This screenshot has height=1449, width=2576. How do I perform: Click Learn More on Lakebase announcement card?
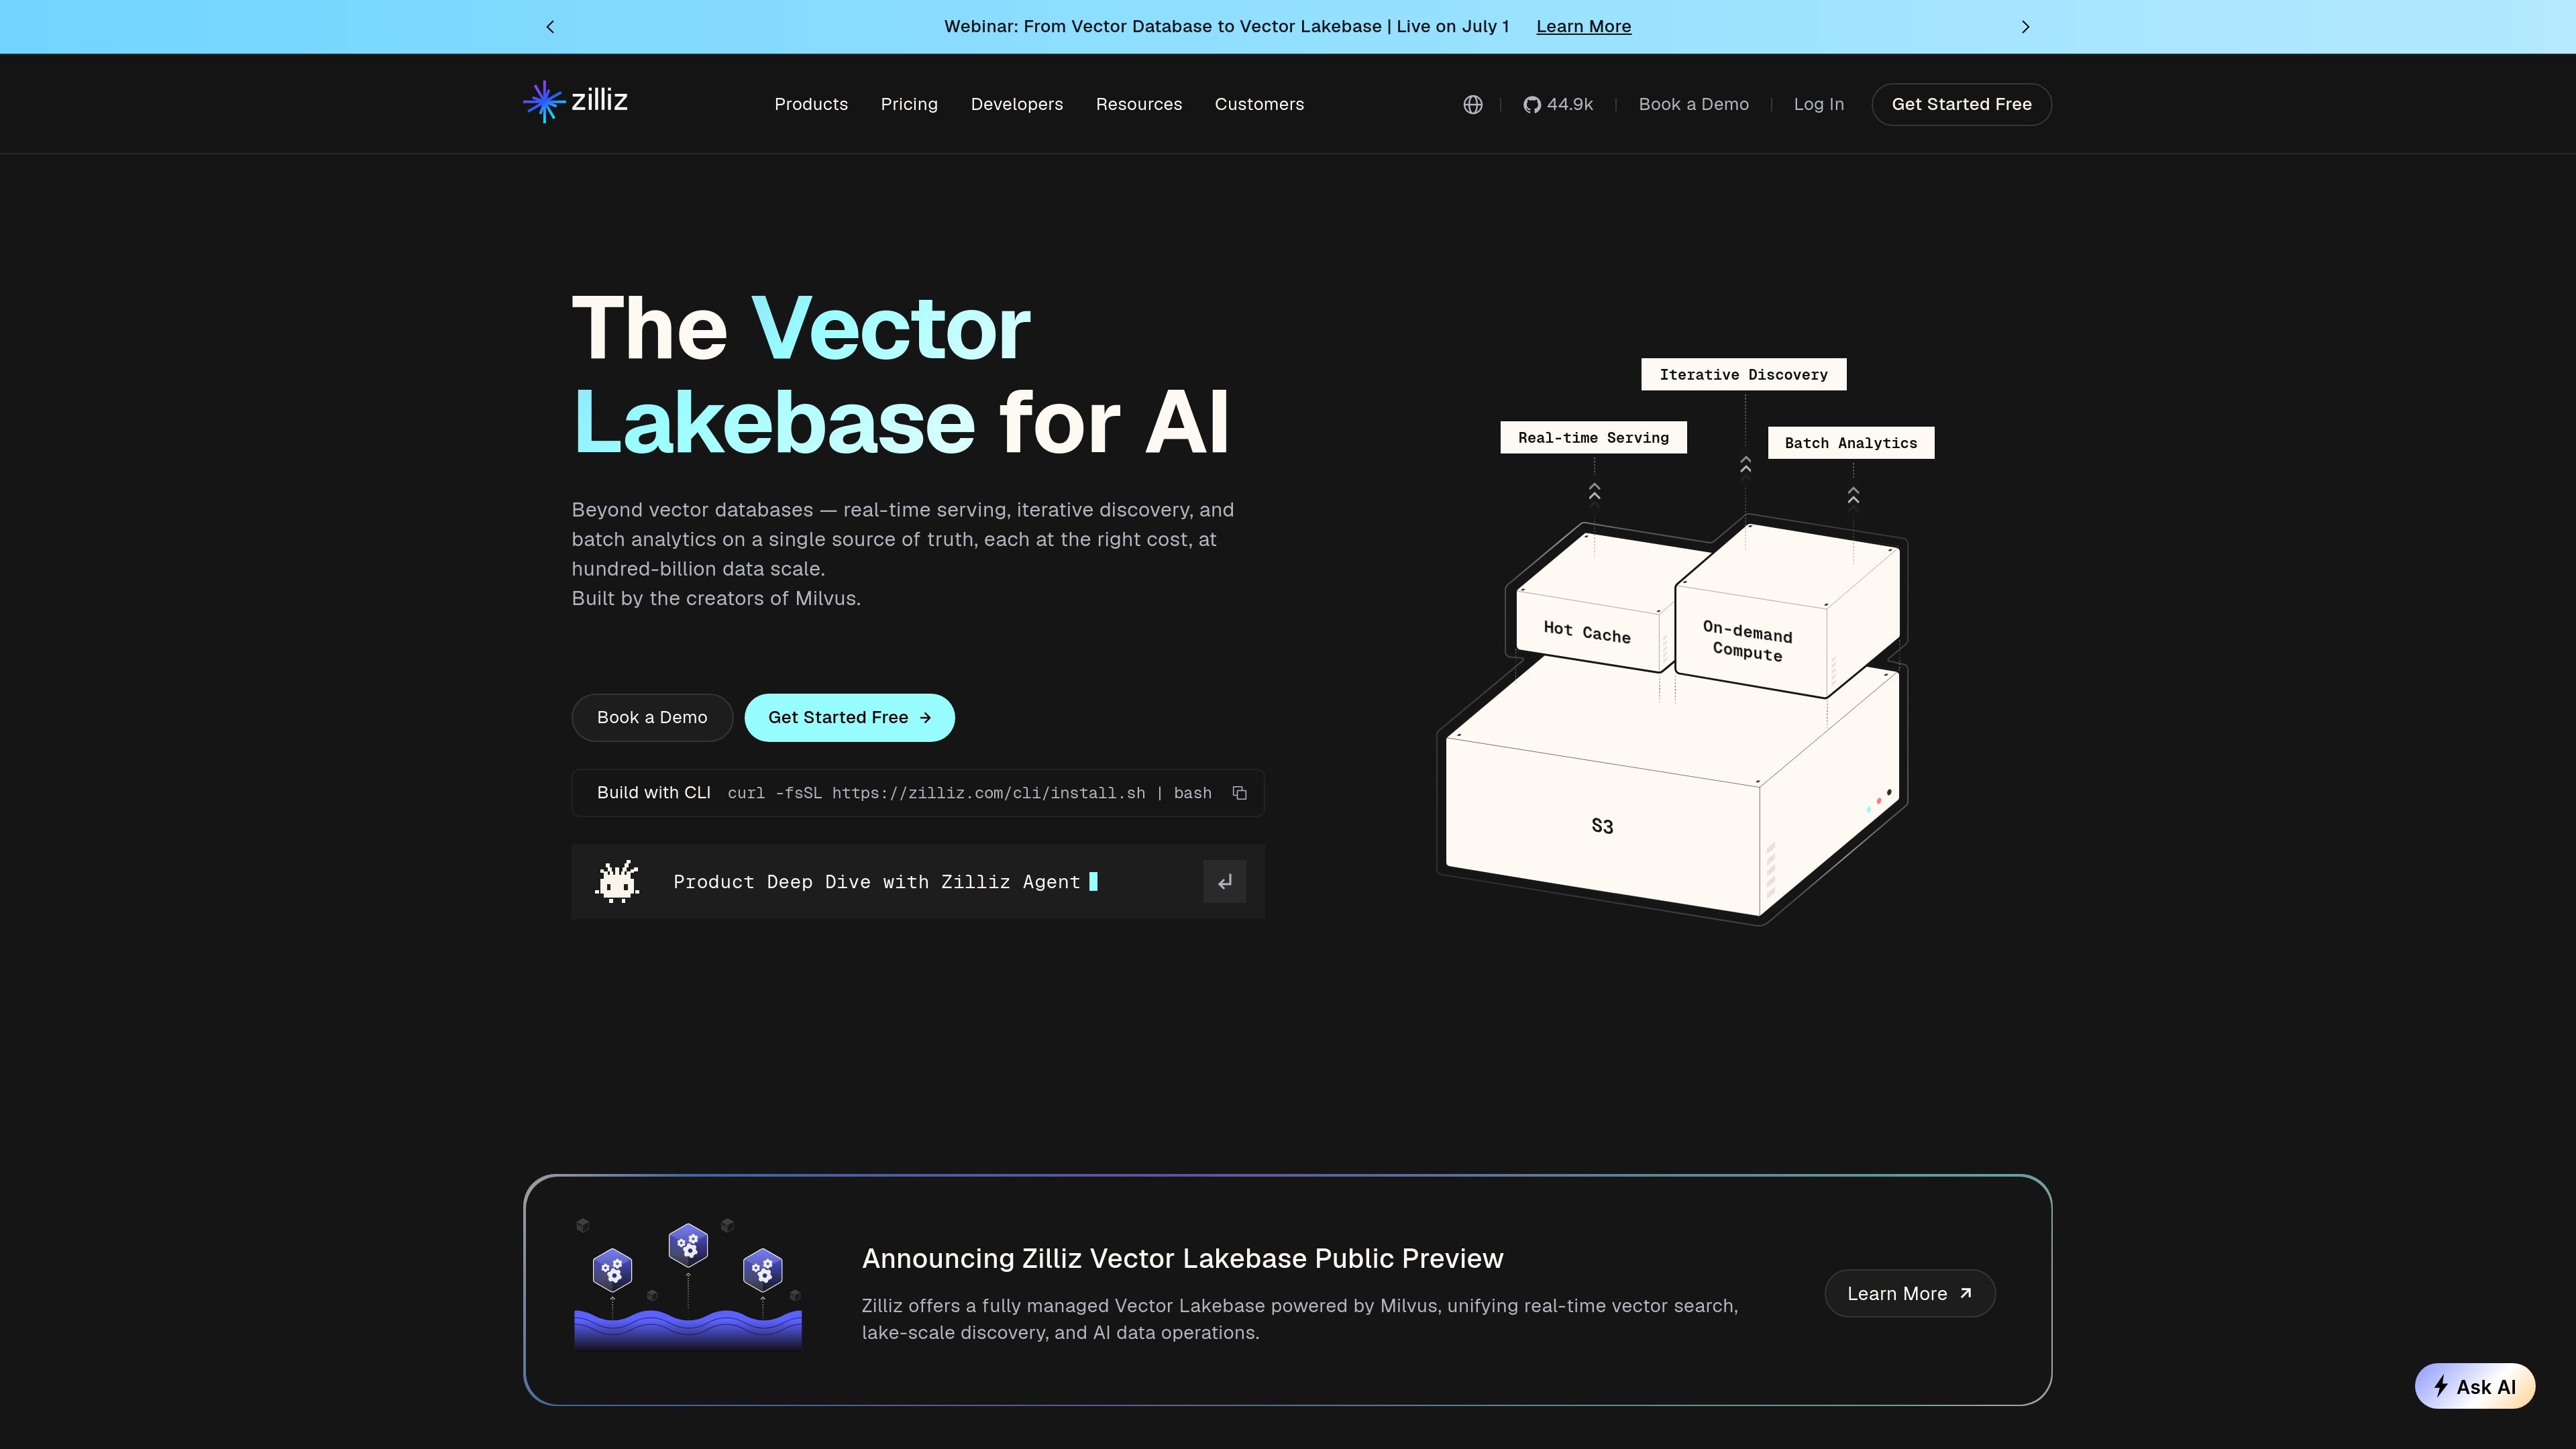click(x=1909, y=1294)
